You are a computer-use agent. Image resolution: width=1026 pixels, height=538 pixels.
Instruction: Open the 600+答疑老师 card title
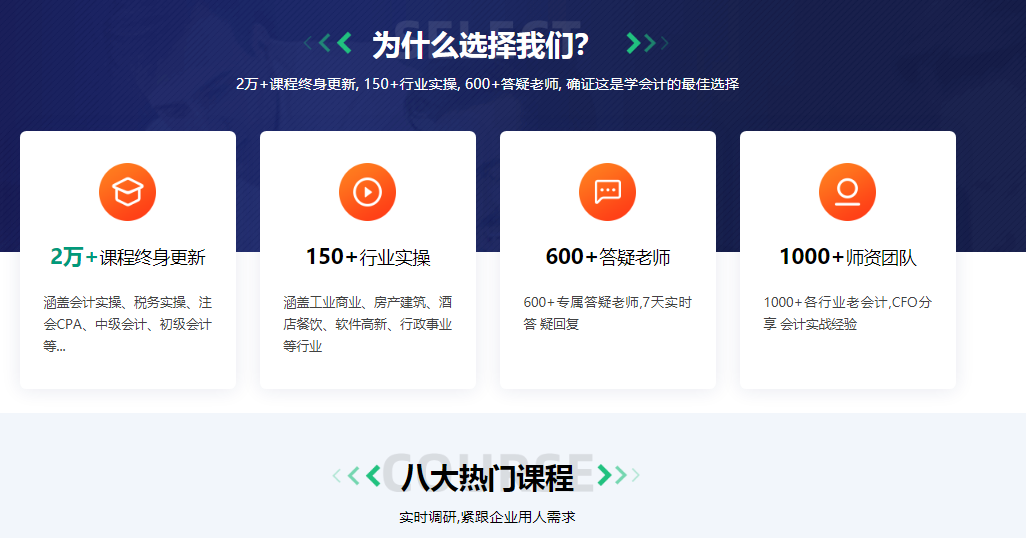[x=608, y=257]
